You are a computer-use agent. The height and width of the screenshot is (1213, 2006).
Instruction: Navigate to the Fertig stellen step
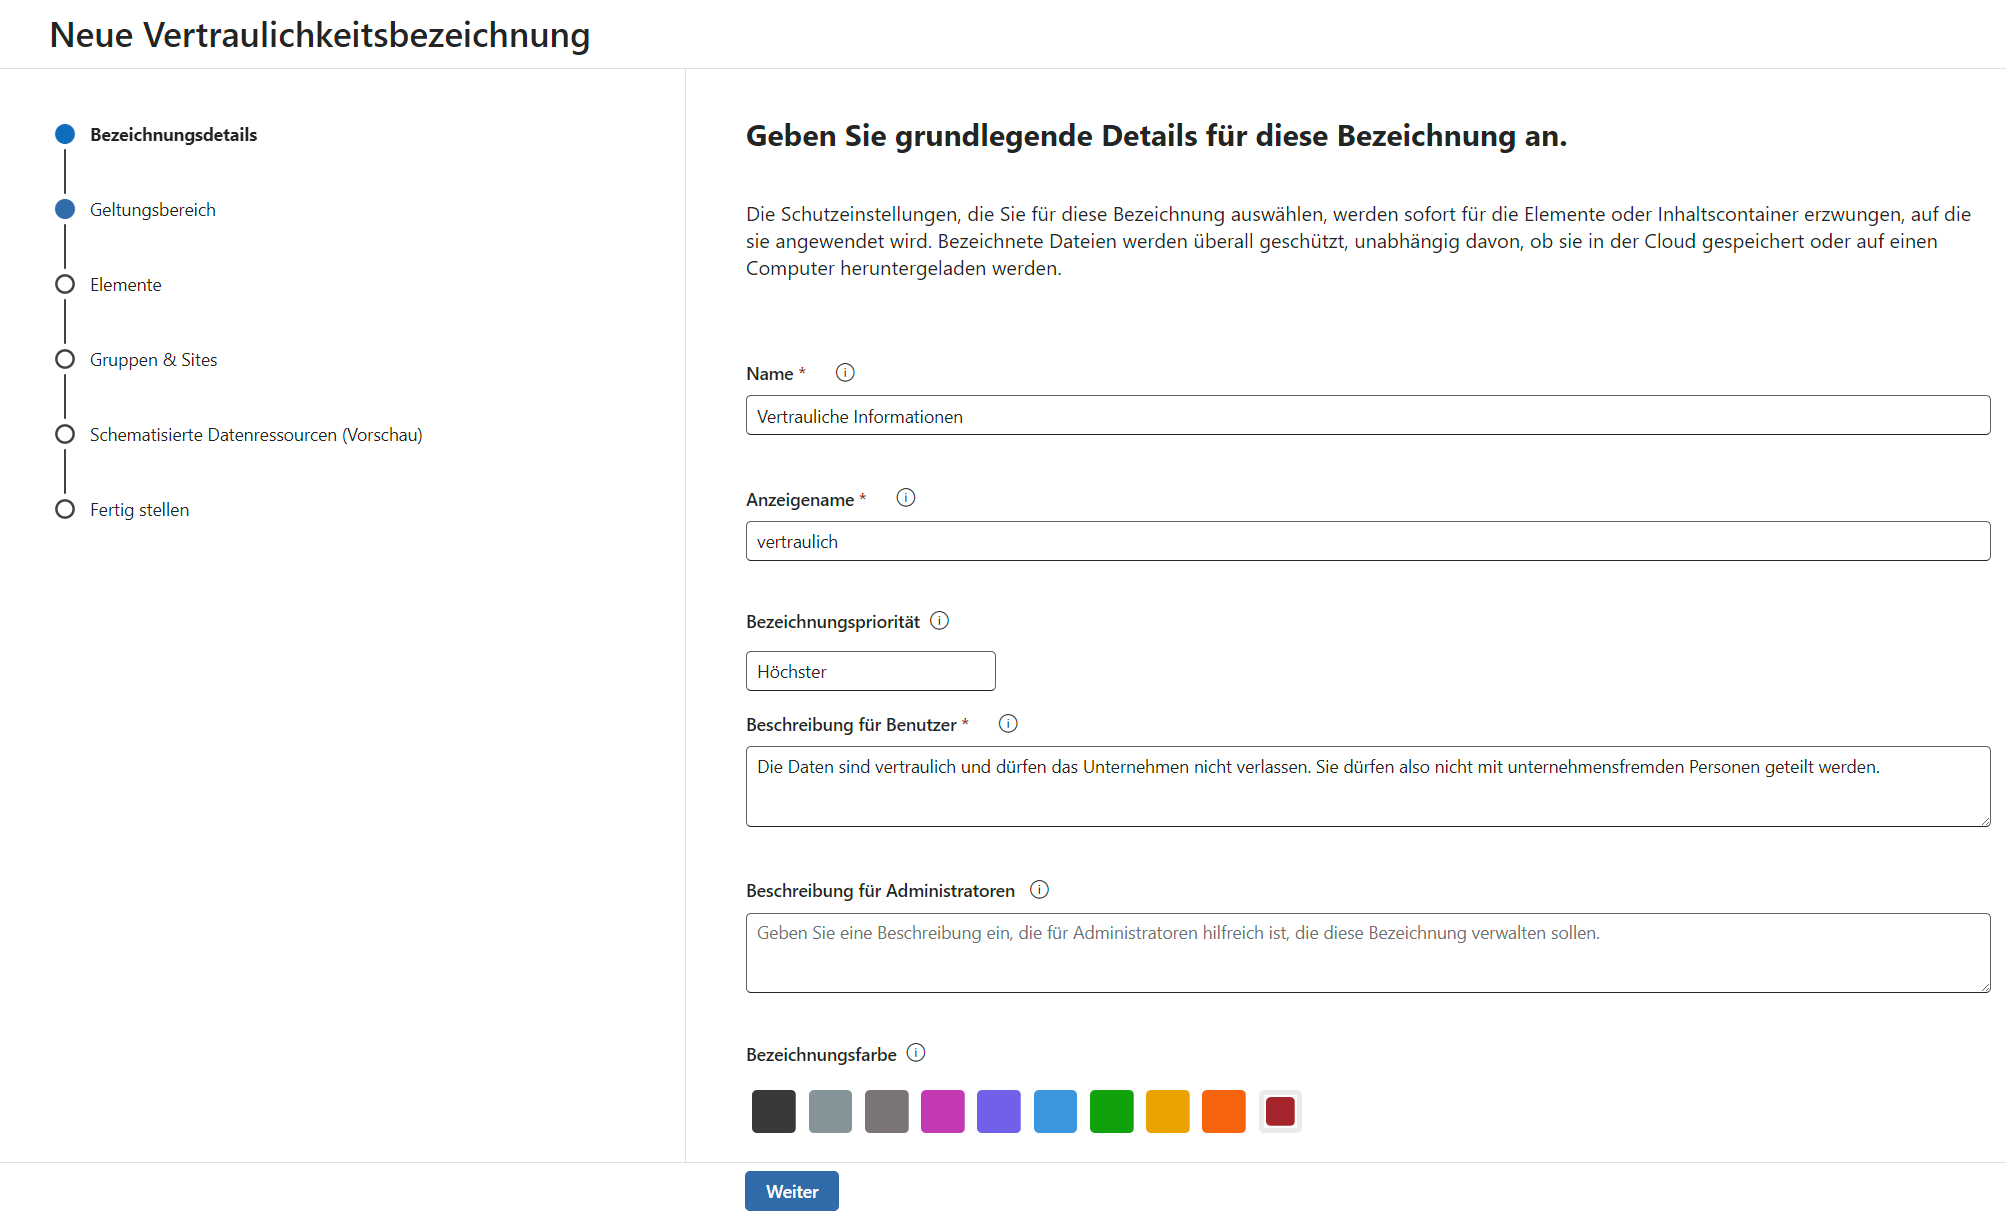(x=139, y=510)
